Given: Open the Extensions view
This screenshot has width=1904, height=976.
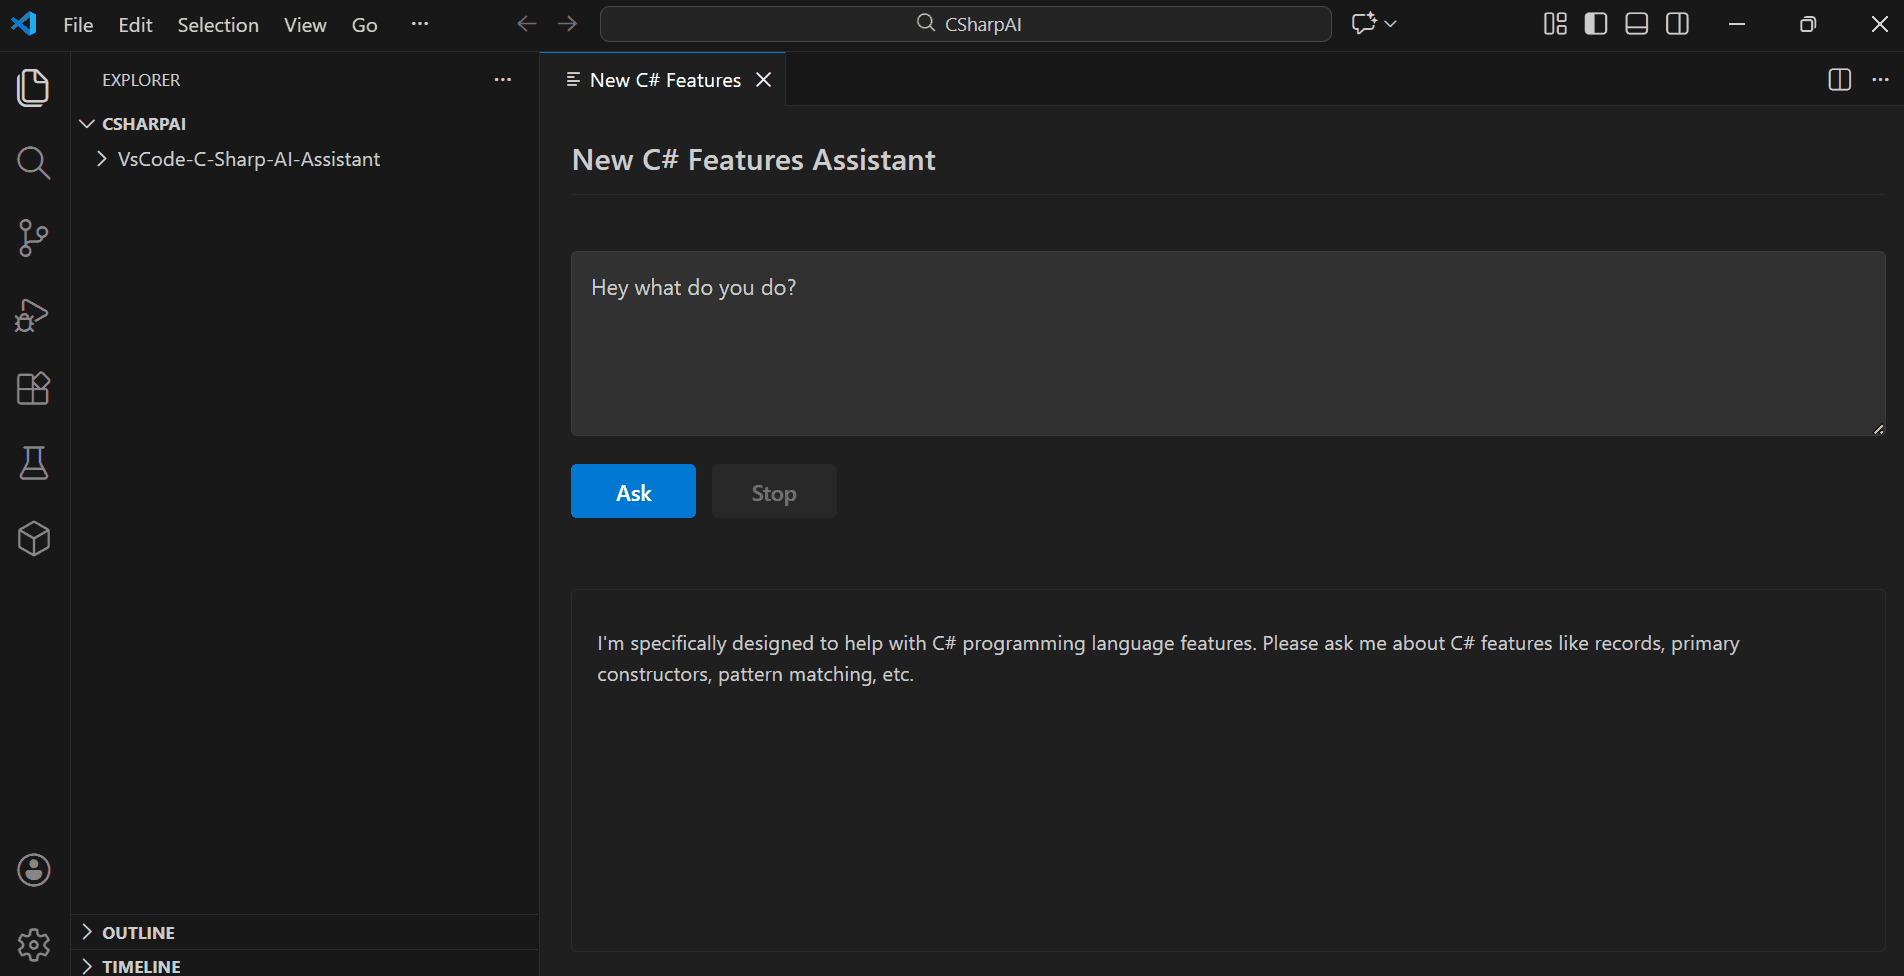Looking at the screenshot, I should (33, 388).
